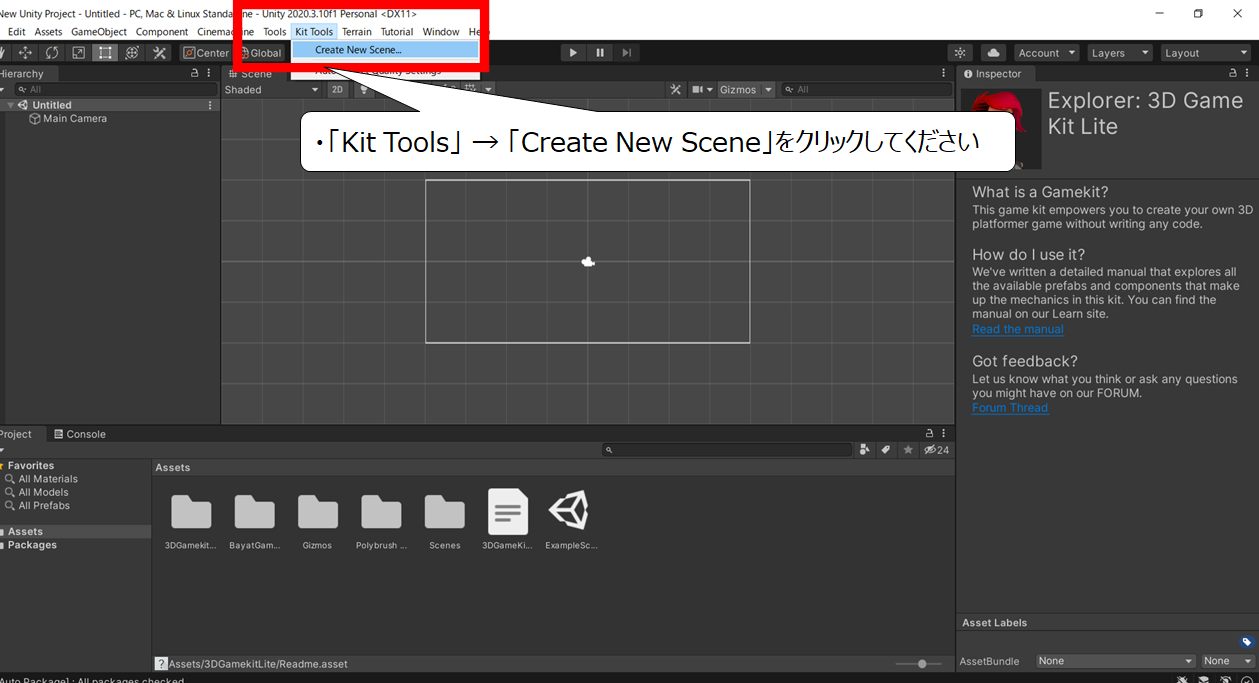
Task: Open the asset labels tag icon
Action: (x=1246, y=642)
